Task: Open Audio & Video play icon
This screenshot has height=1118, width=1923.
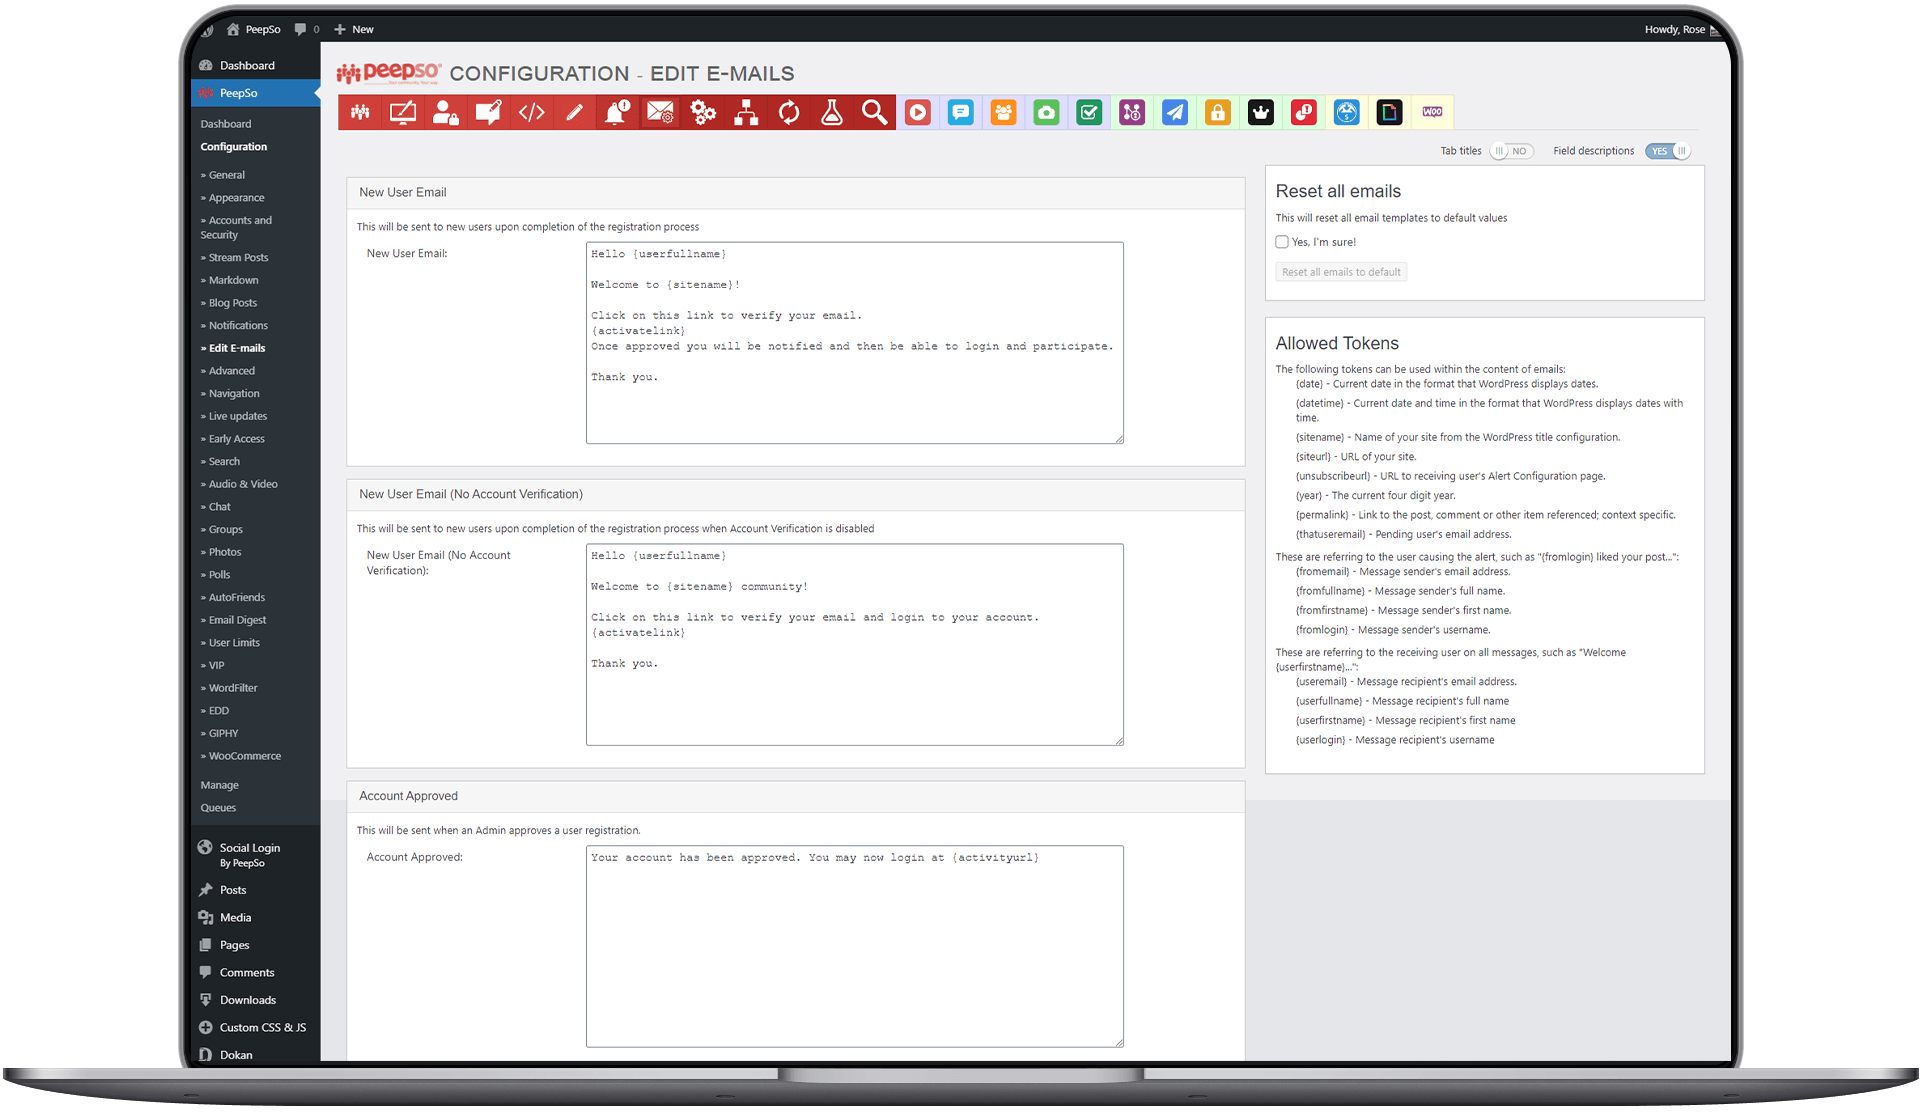Action: (918, 113)
